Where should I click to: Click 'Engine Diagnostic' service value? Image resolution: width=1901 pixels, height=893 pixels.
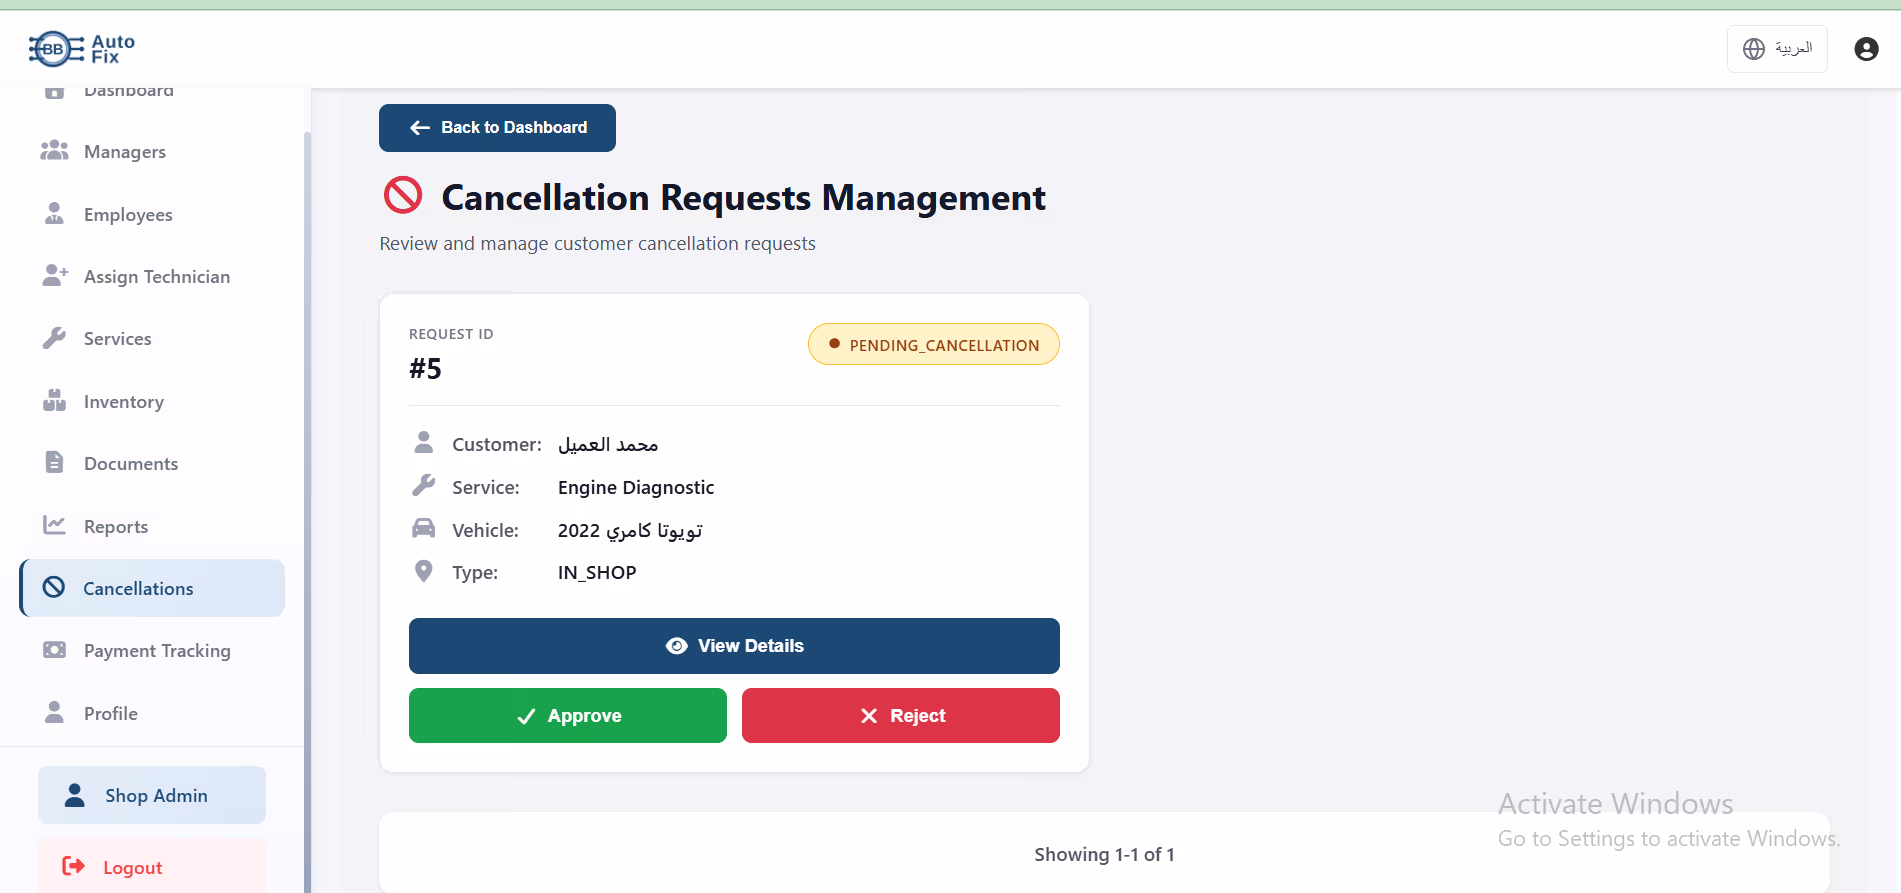coord(636,487)
